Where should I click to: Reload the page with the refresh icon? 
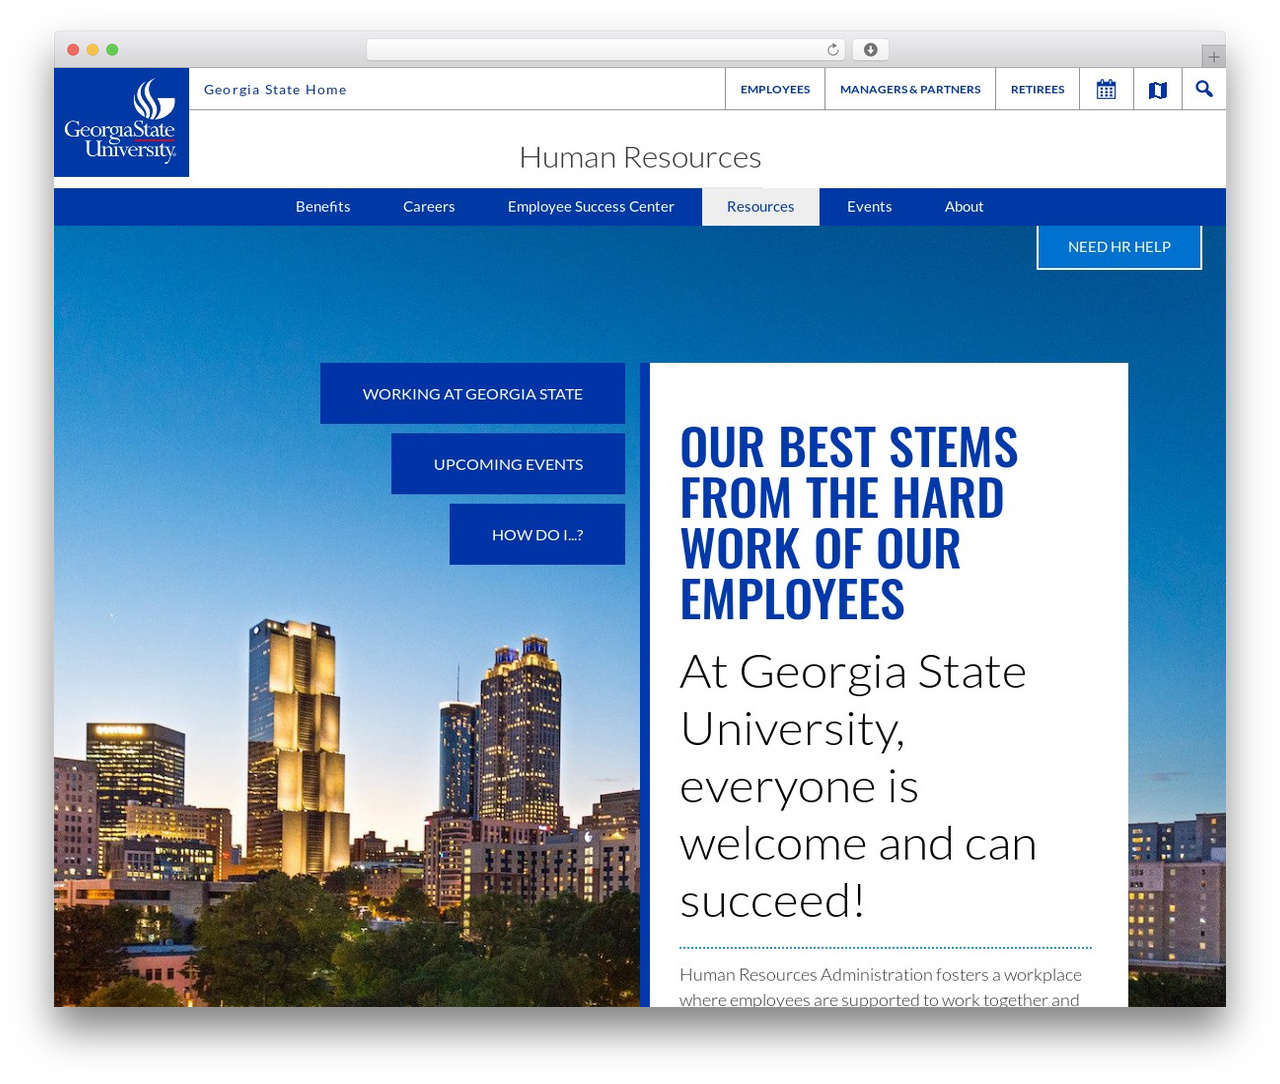click(x=833, y=50)
